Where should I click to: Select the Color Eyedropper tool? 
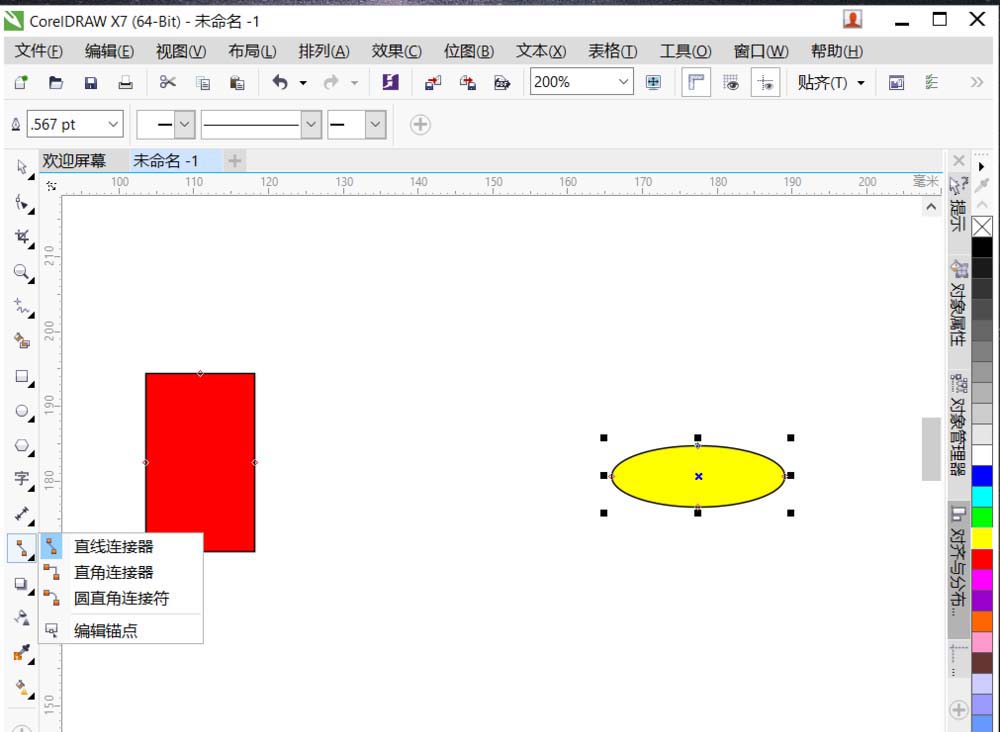tap(22, 653)
